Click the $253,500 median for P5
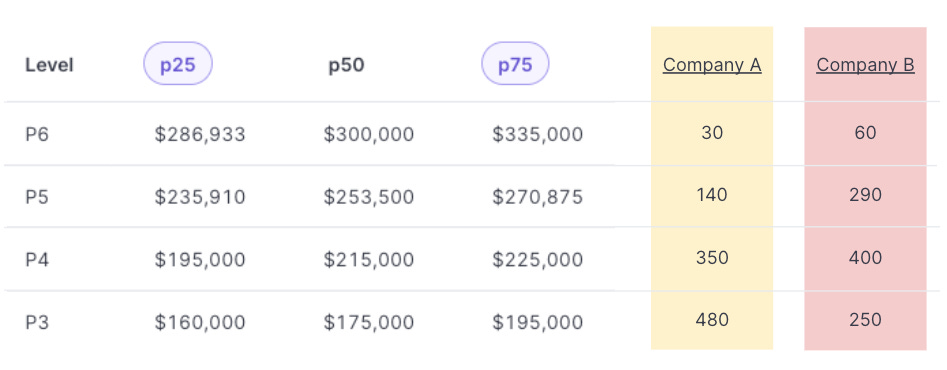 click(368, 197)
